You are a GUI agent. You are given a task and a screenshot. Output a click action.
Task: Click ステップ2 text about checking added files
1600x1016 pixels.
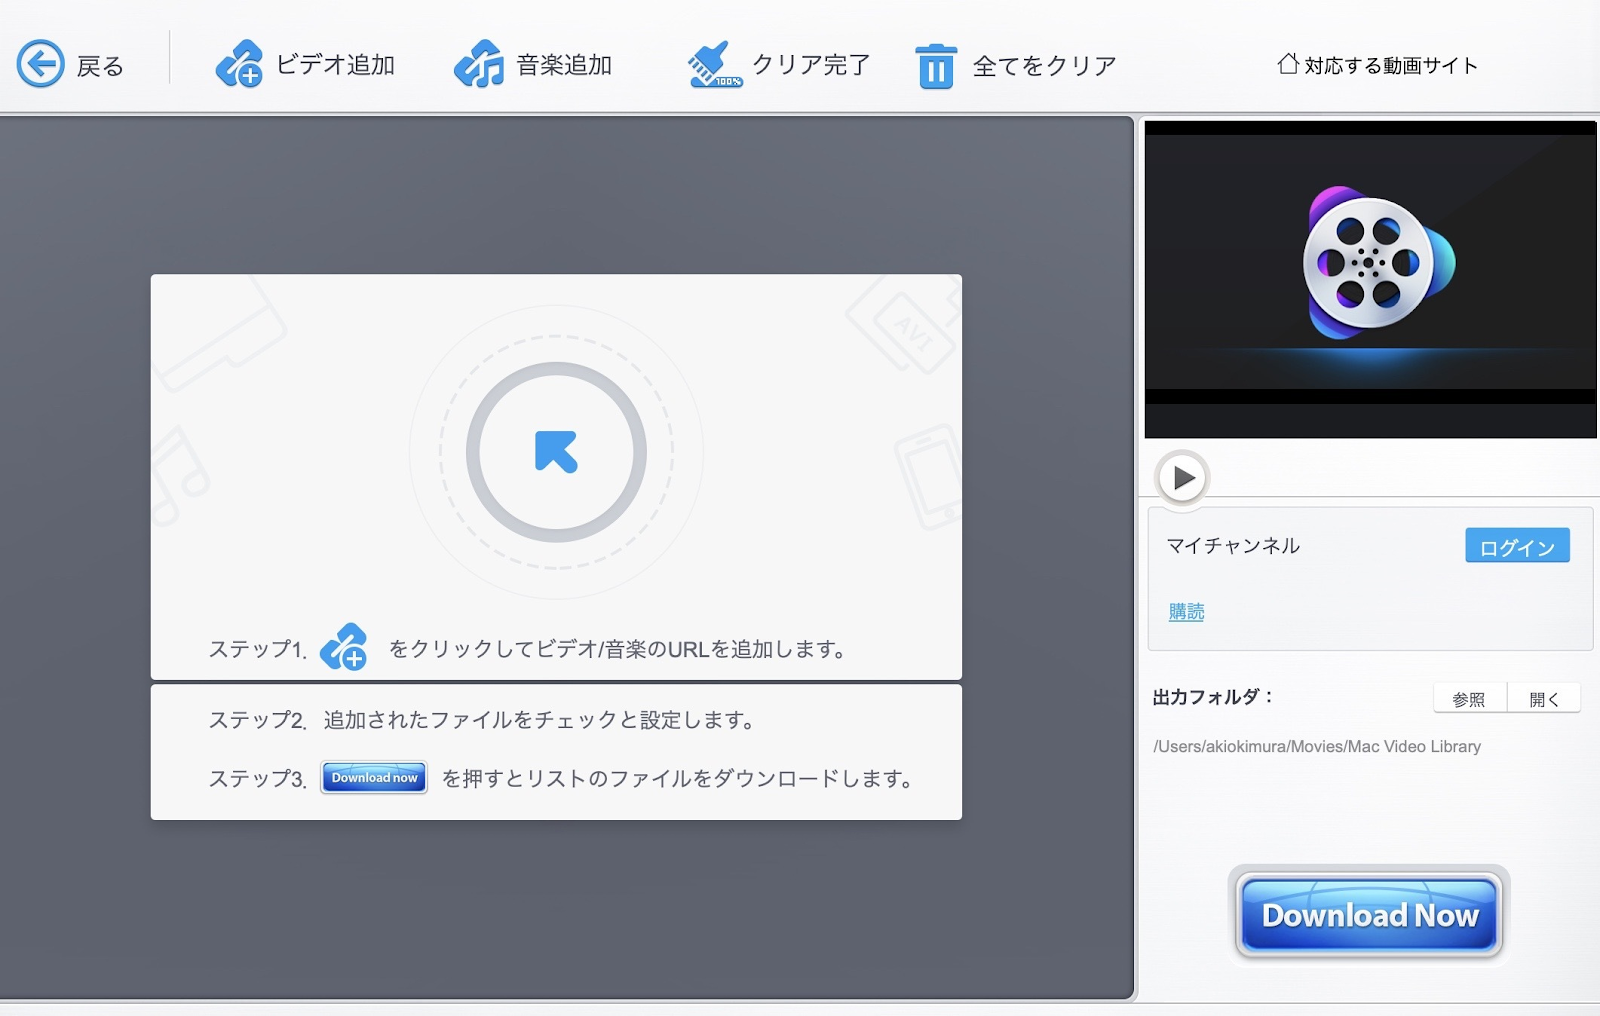pos(481,720)
